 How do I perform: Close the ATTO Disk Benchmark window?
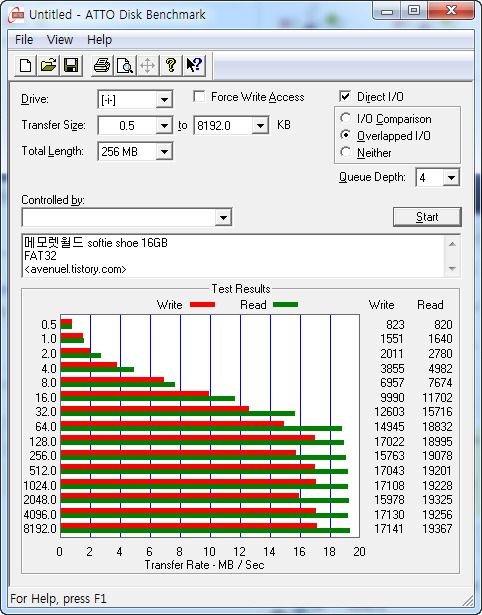pyautogui.click(x=451, y=11)
